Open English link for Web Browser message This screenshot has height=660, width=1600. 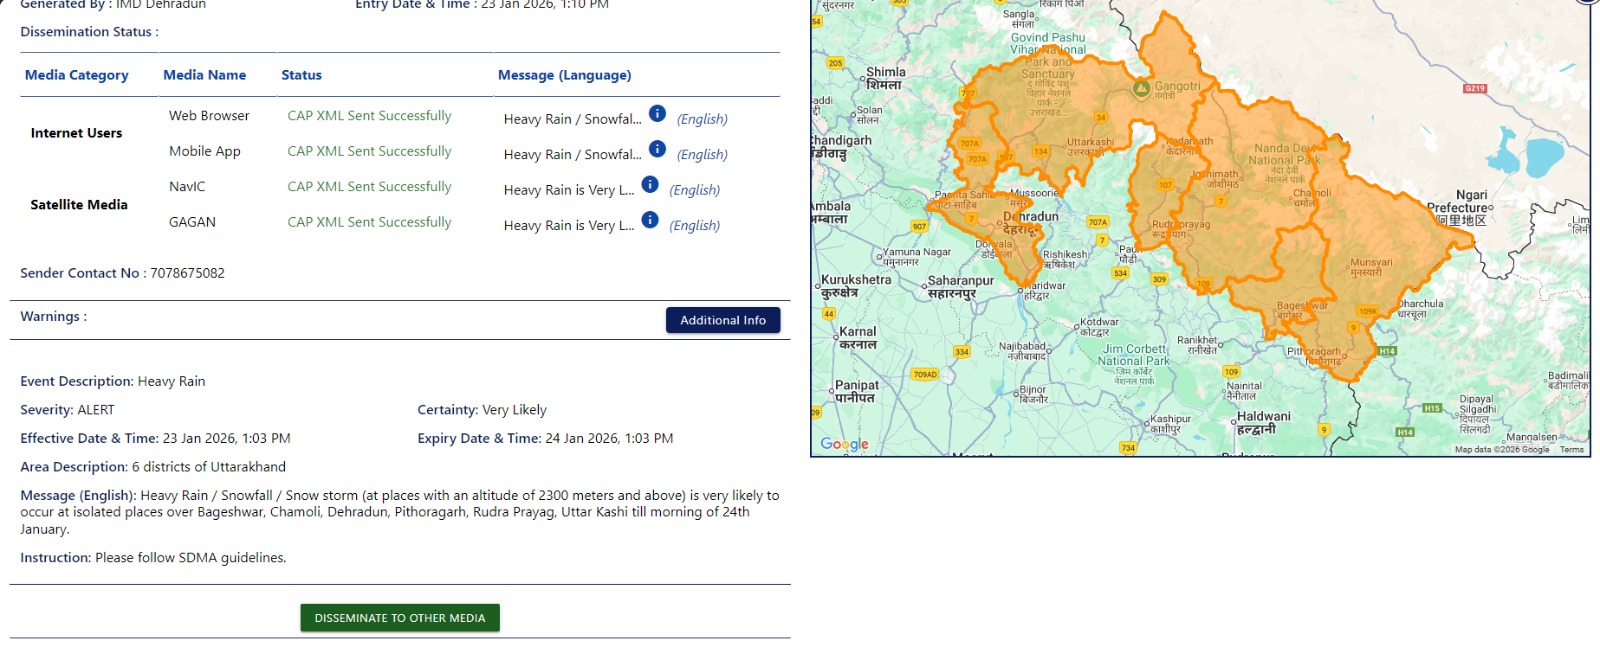[702, 119]
